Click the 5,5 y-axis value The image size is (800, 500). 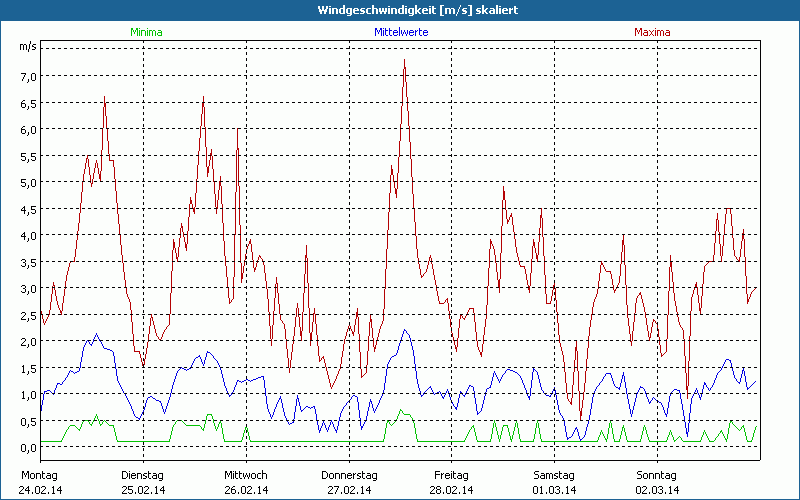click(28, 156)
